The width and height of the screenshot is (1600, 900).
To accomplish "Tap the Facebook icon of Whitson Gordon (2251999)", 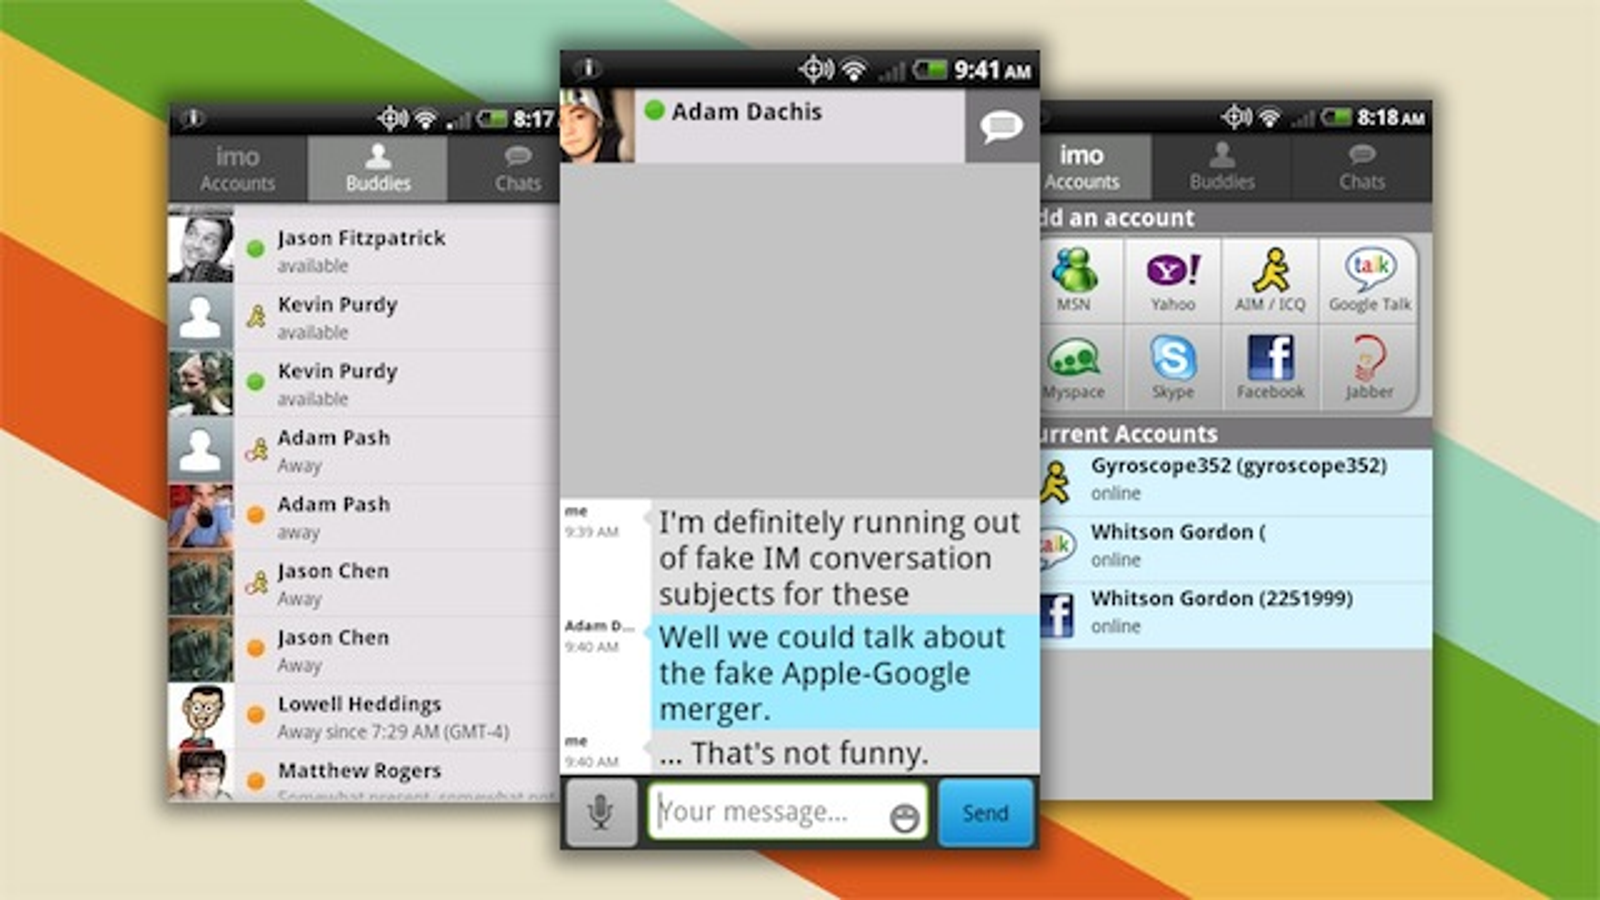I will 1056,614.
